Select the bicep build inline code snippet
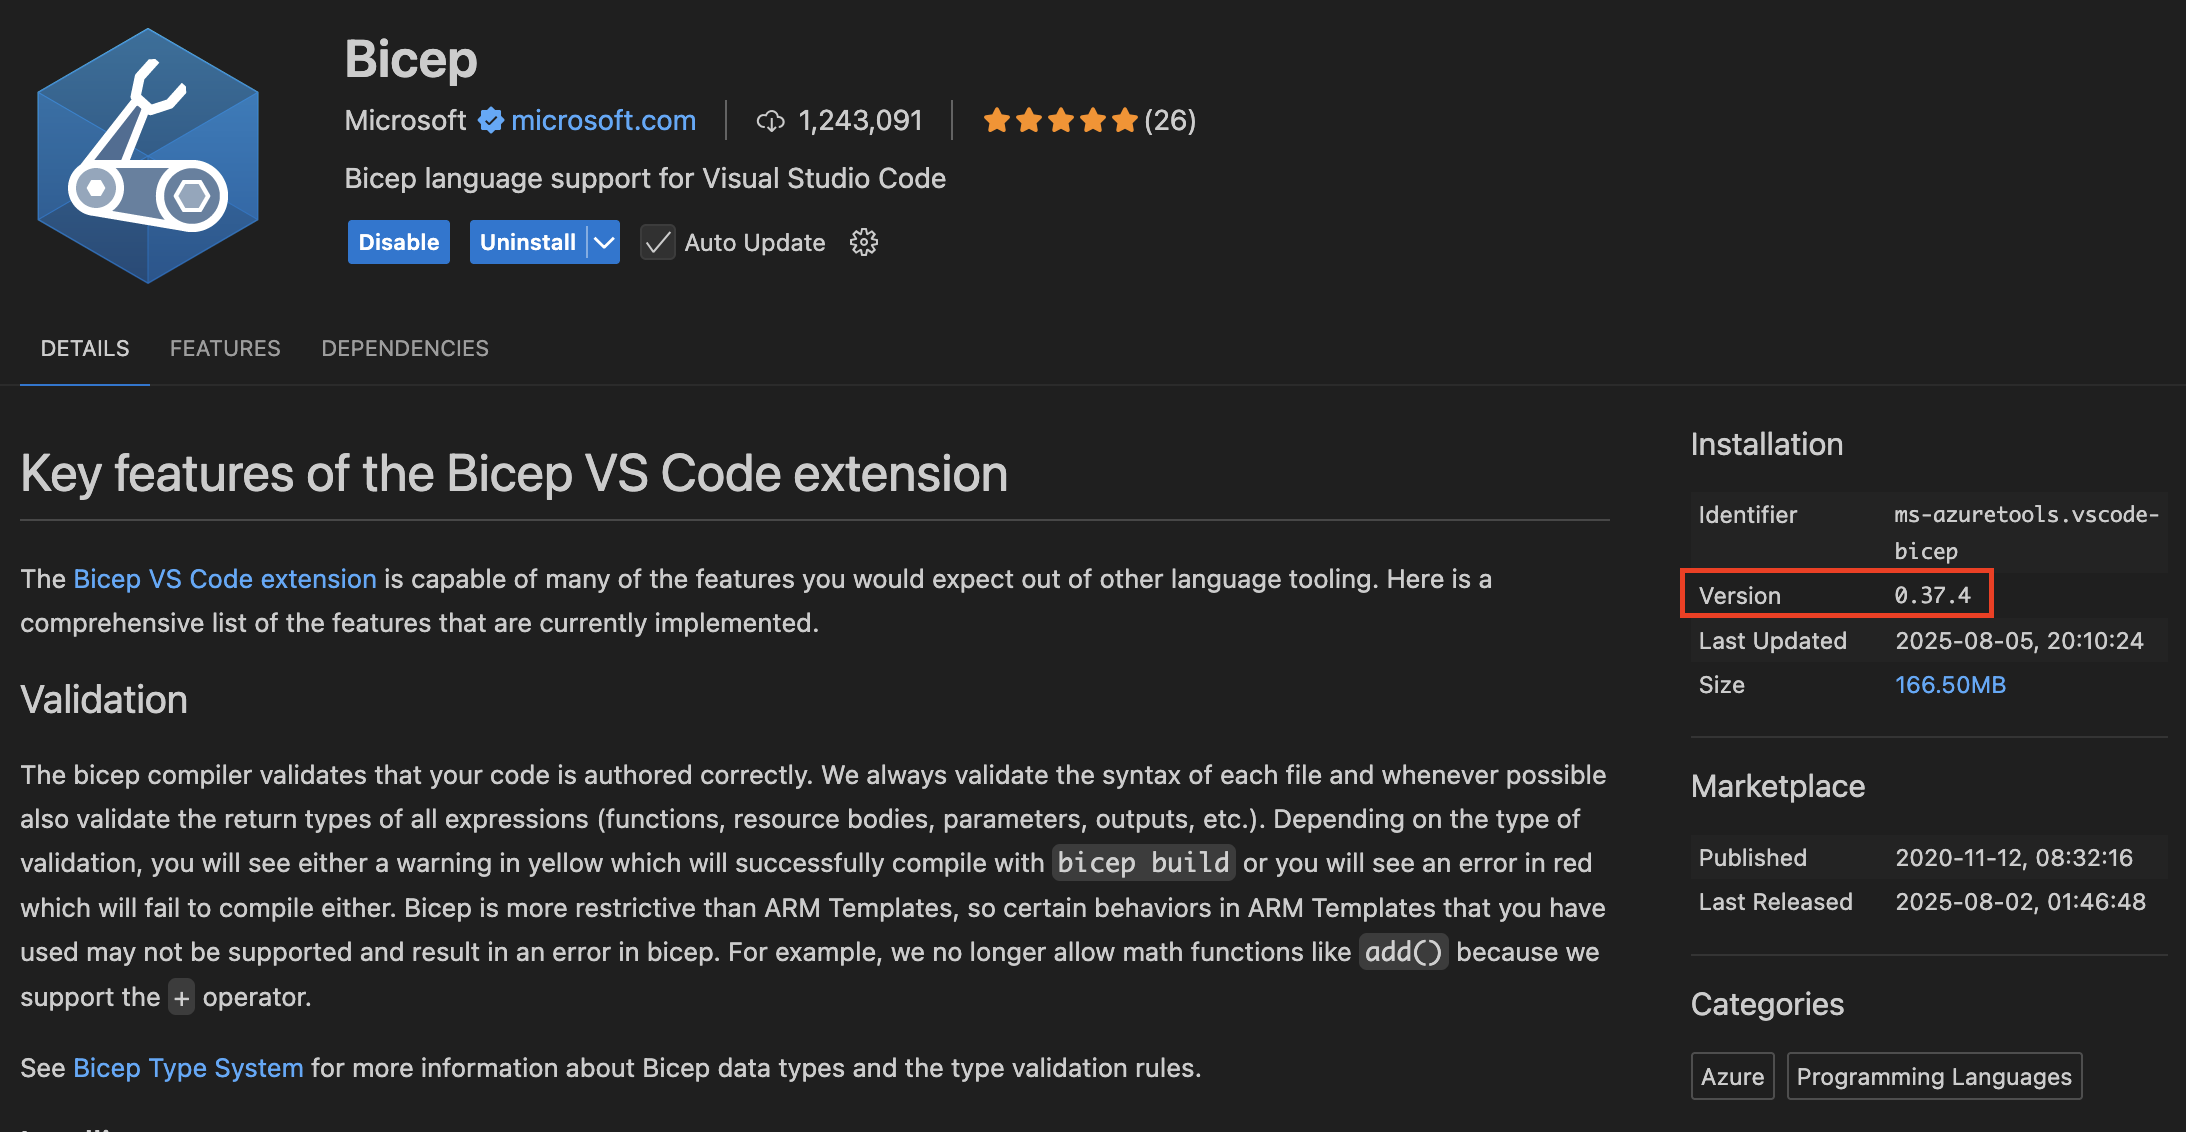The width and height of the screenshot is (2186, 1132). (1143, 862)
